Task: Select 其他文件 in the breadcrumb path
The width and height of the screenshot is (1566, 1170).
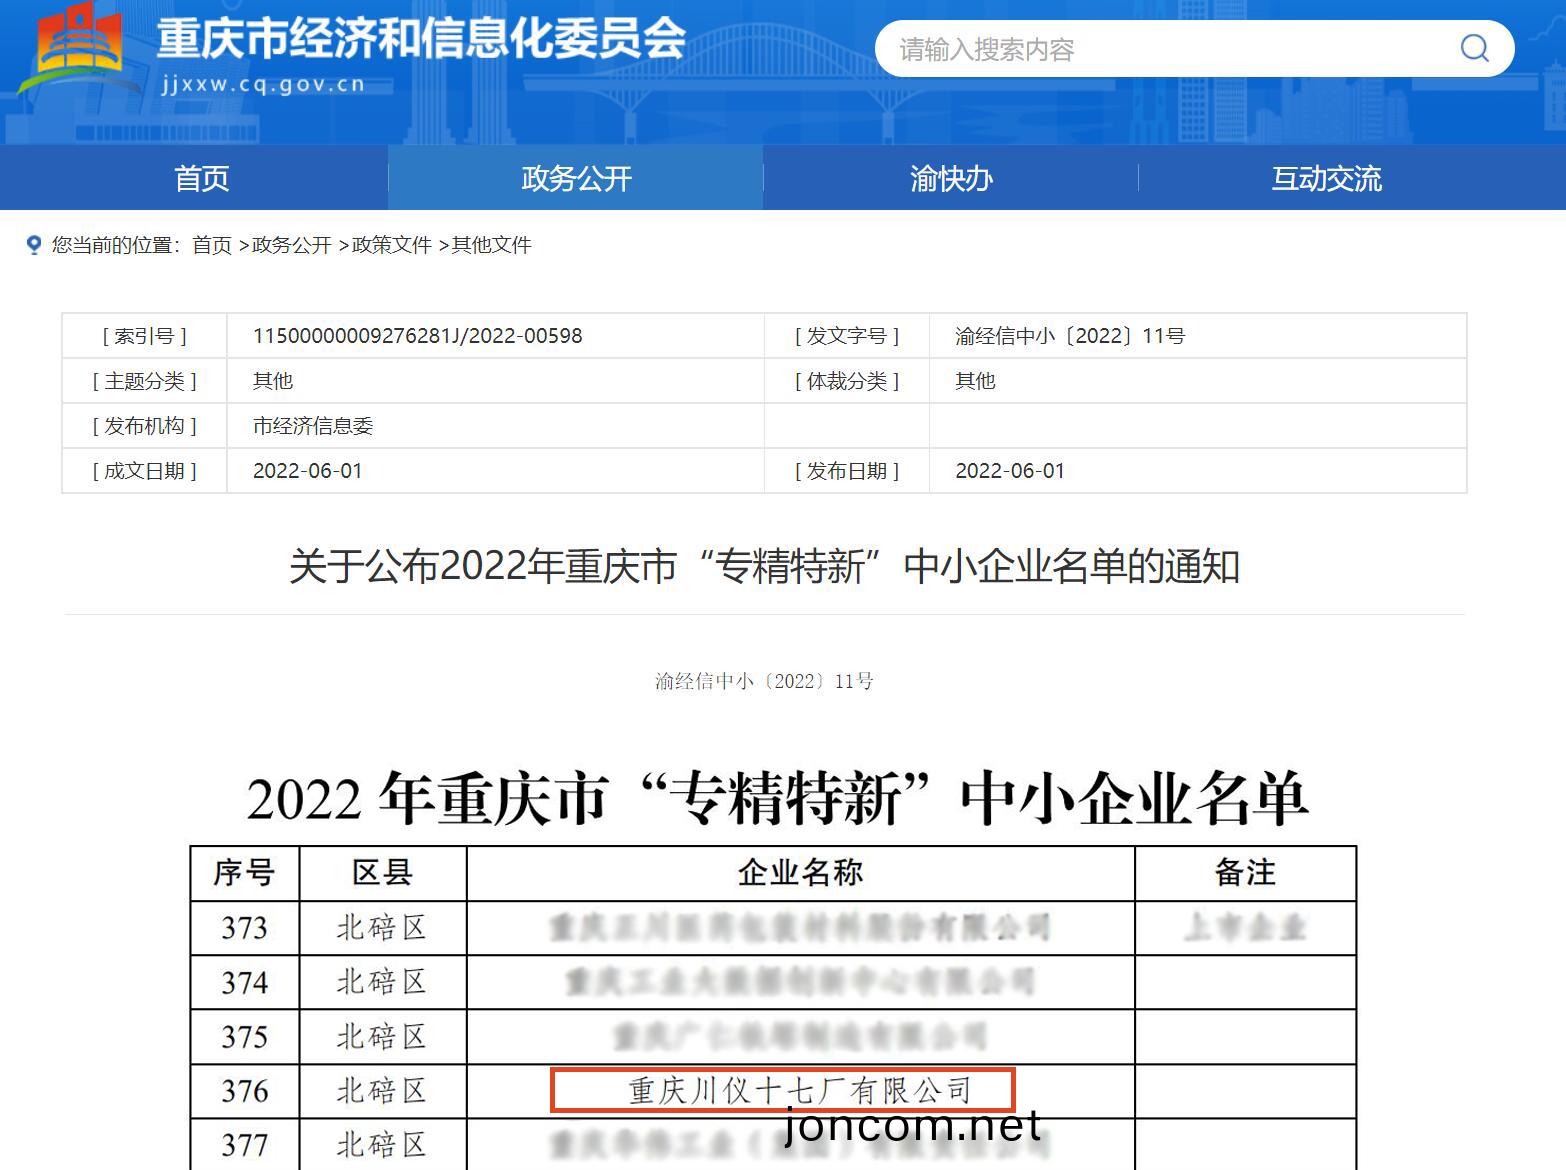Action: coord(491,245)
